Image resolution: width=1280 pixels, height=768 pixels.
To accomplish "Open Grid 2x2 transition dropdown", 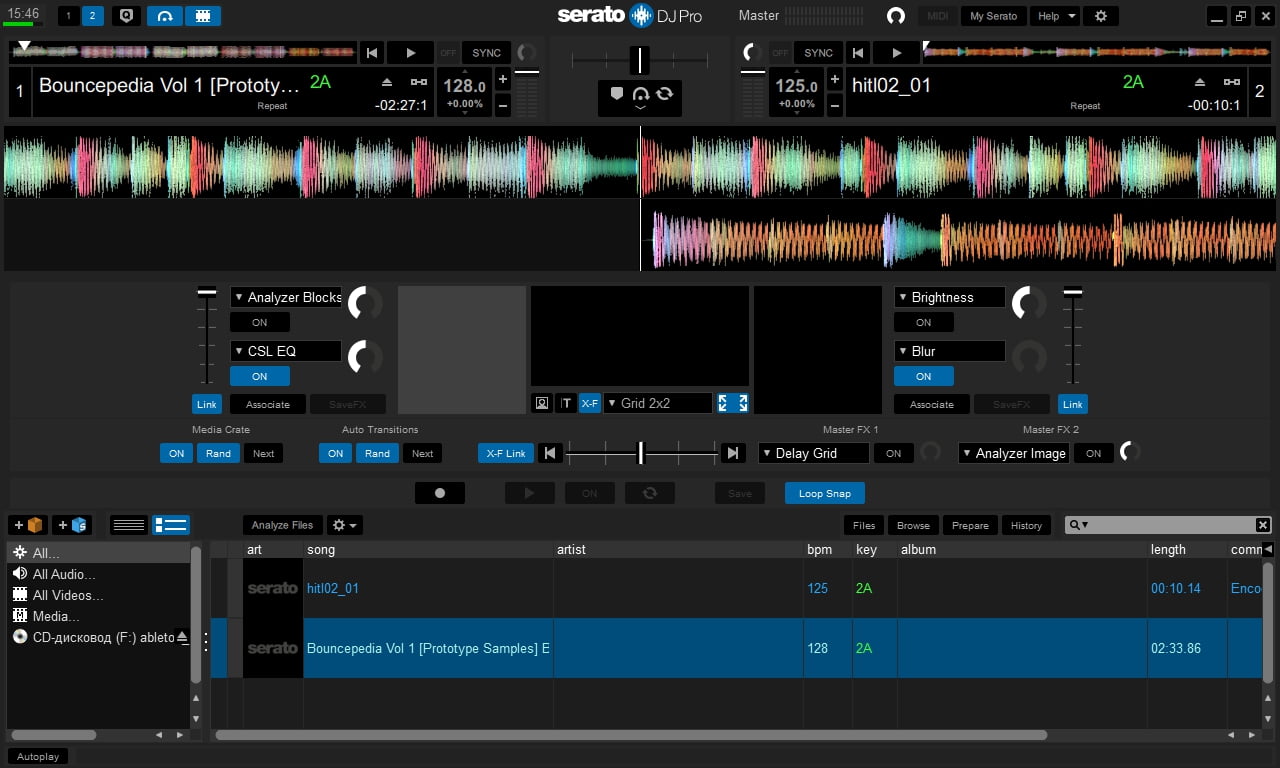I will pyautogui.click(x=658, y=403).
